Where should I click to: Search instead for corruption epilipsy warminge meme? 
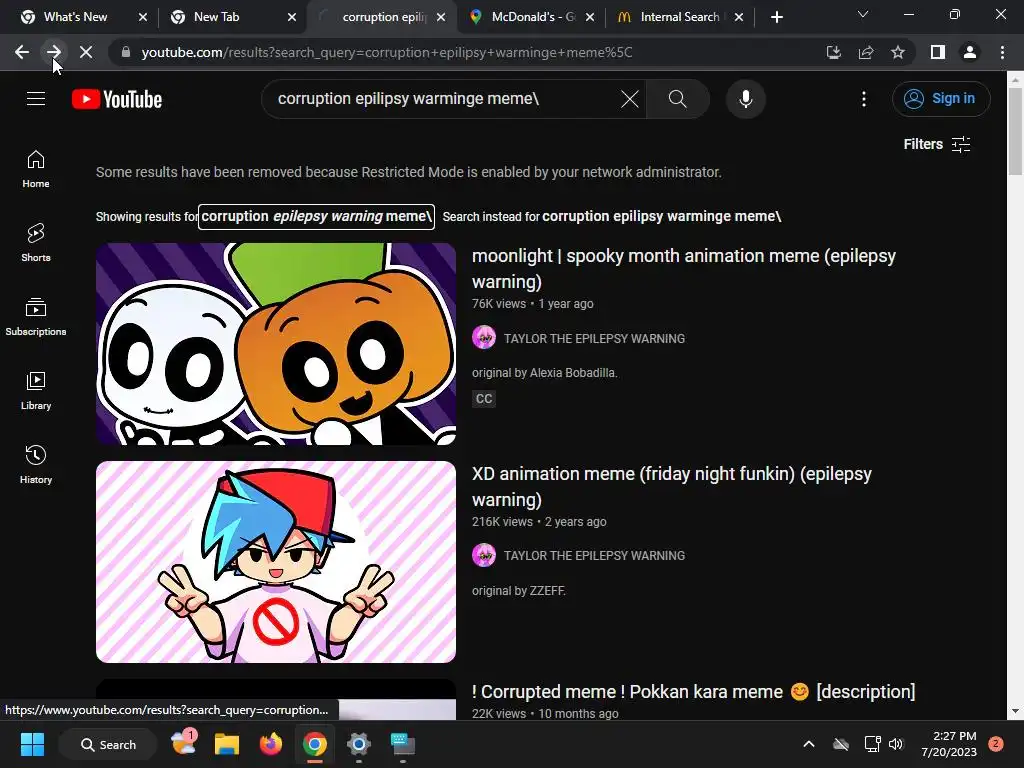click(x=662, y=217)
